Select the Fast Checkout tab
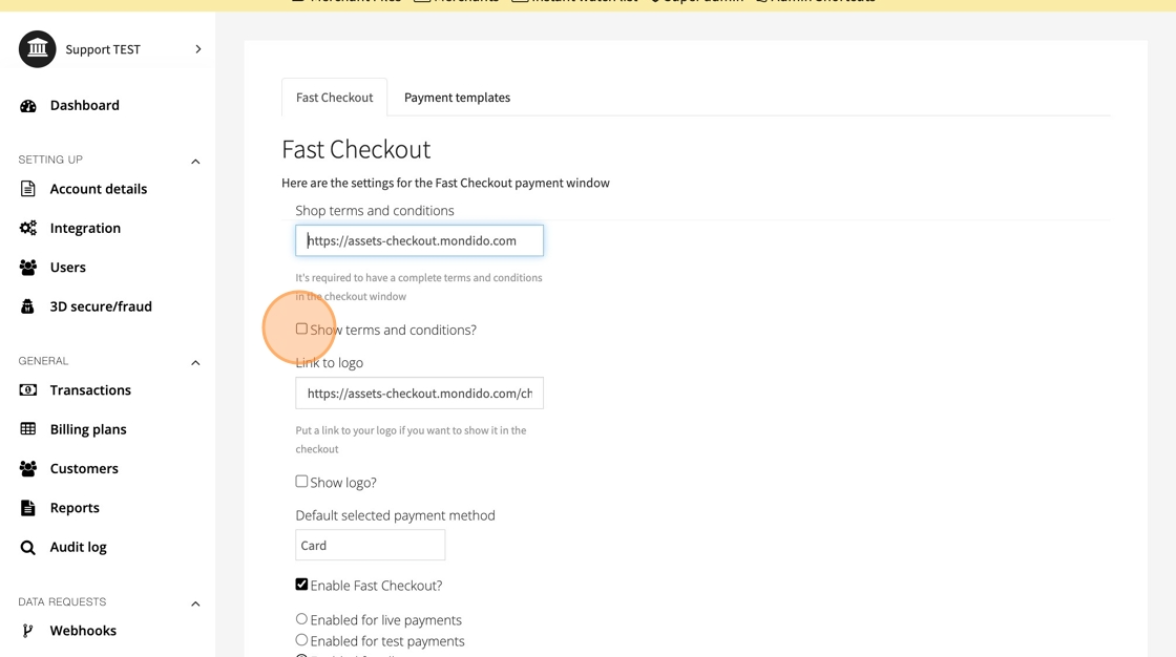The height and width of the screenshot is (657, 1176). 334,98
